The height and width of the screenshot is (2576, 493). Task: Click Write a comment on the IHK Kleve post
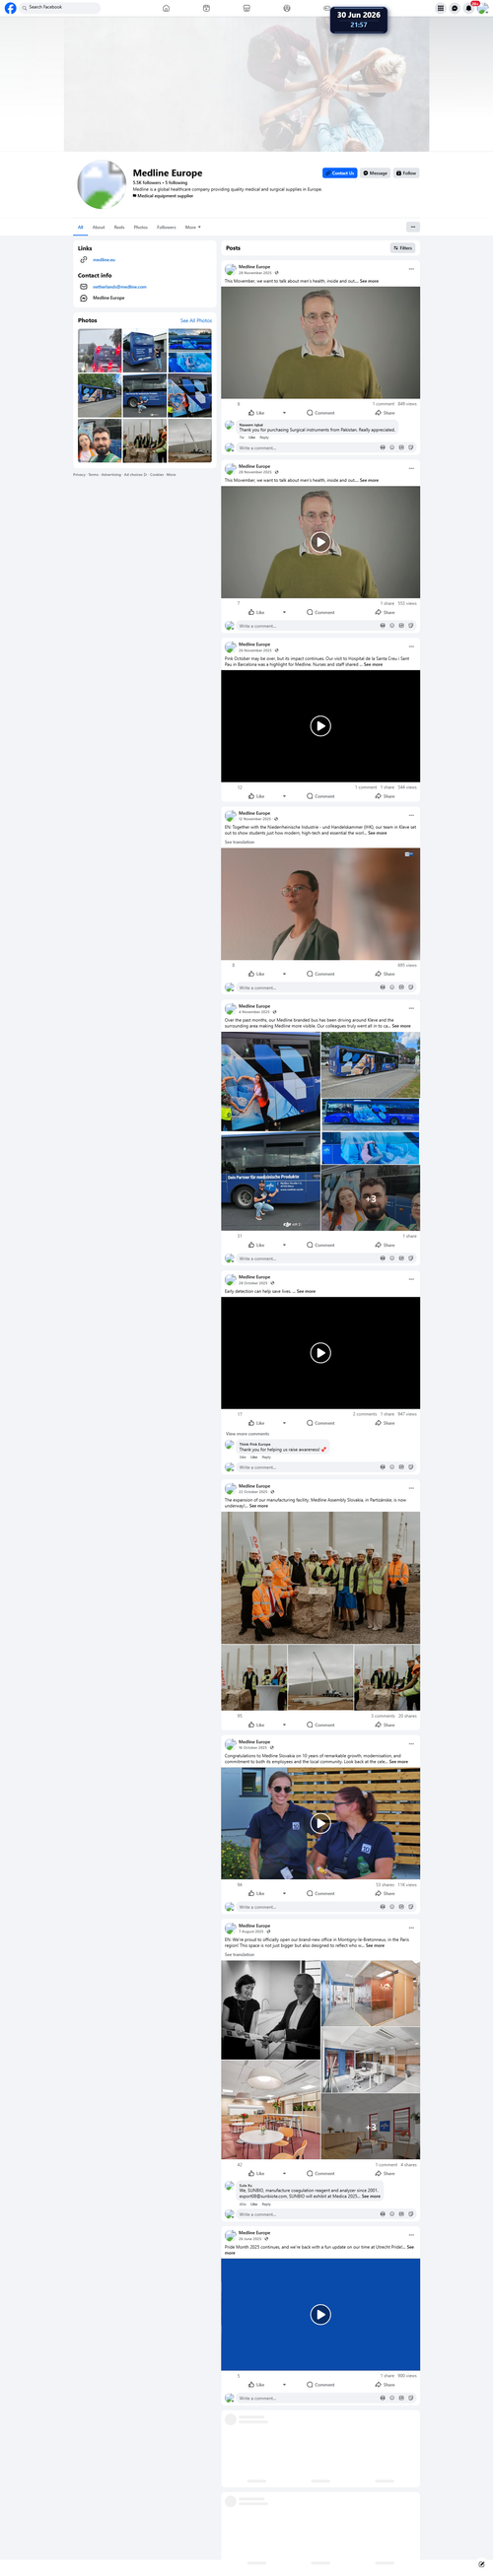(306, 987)
